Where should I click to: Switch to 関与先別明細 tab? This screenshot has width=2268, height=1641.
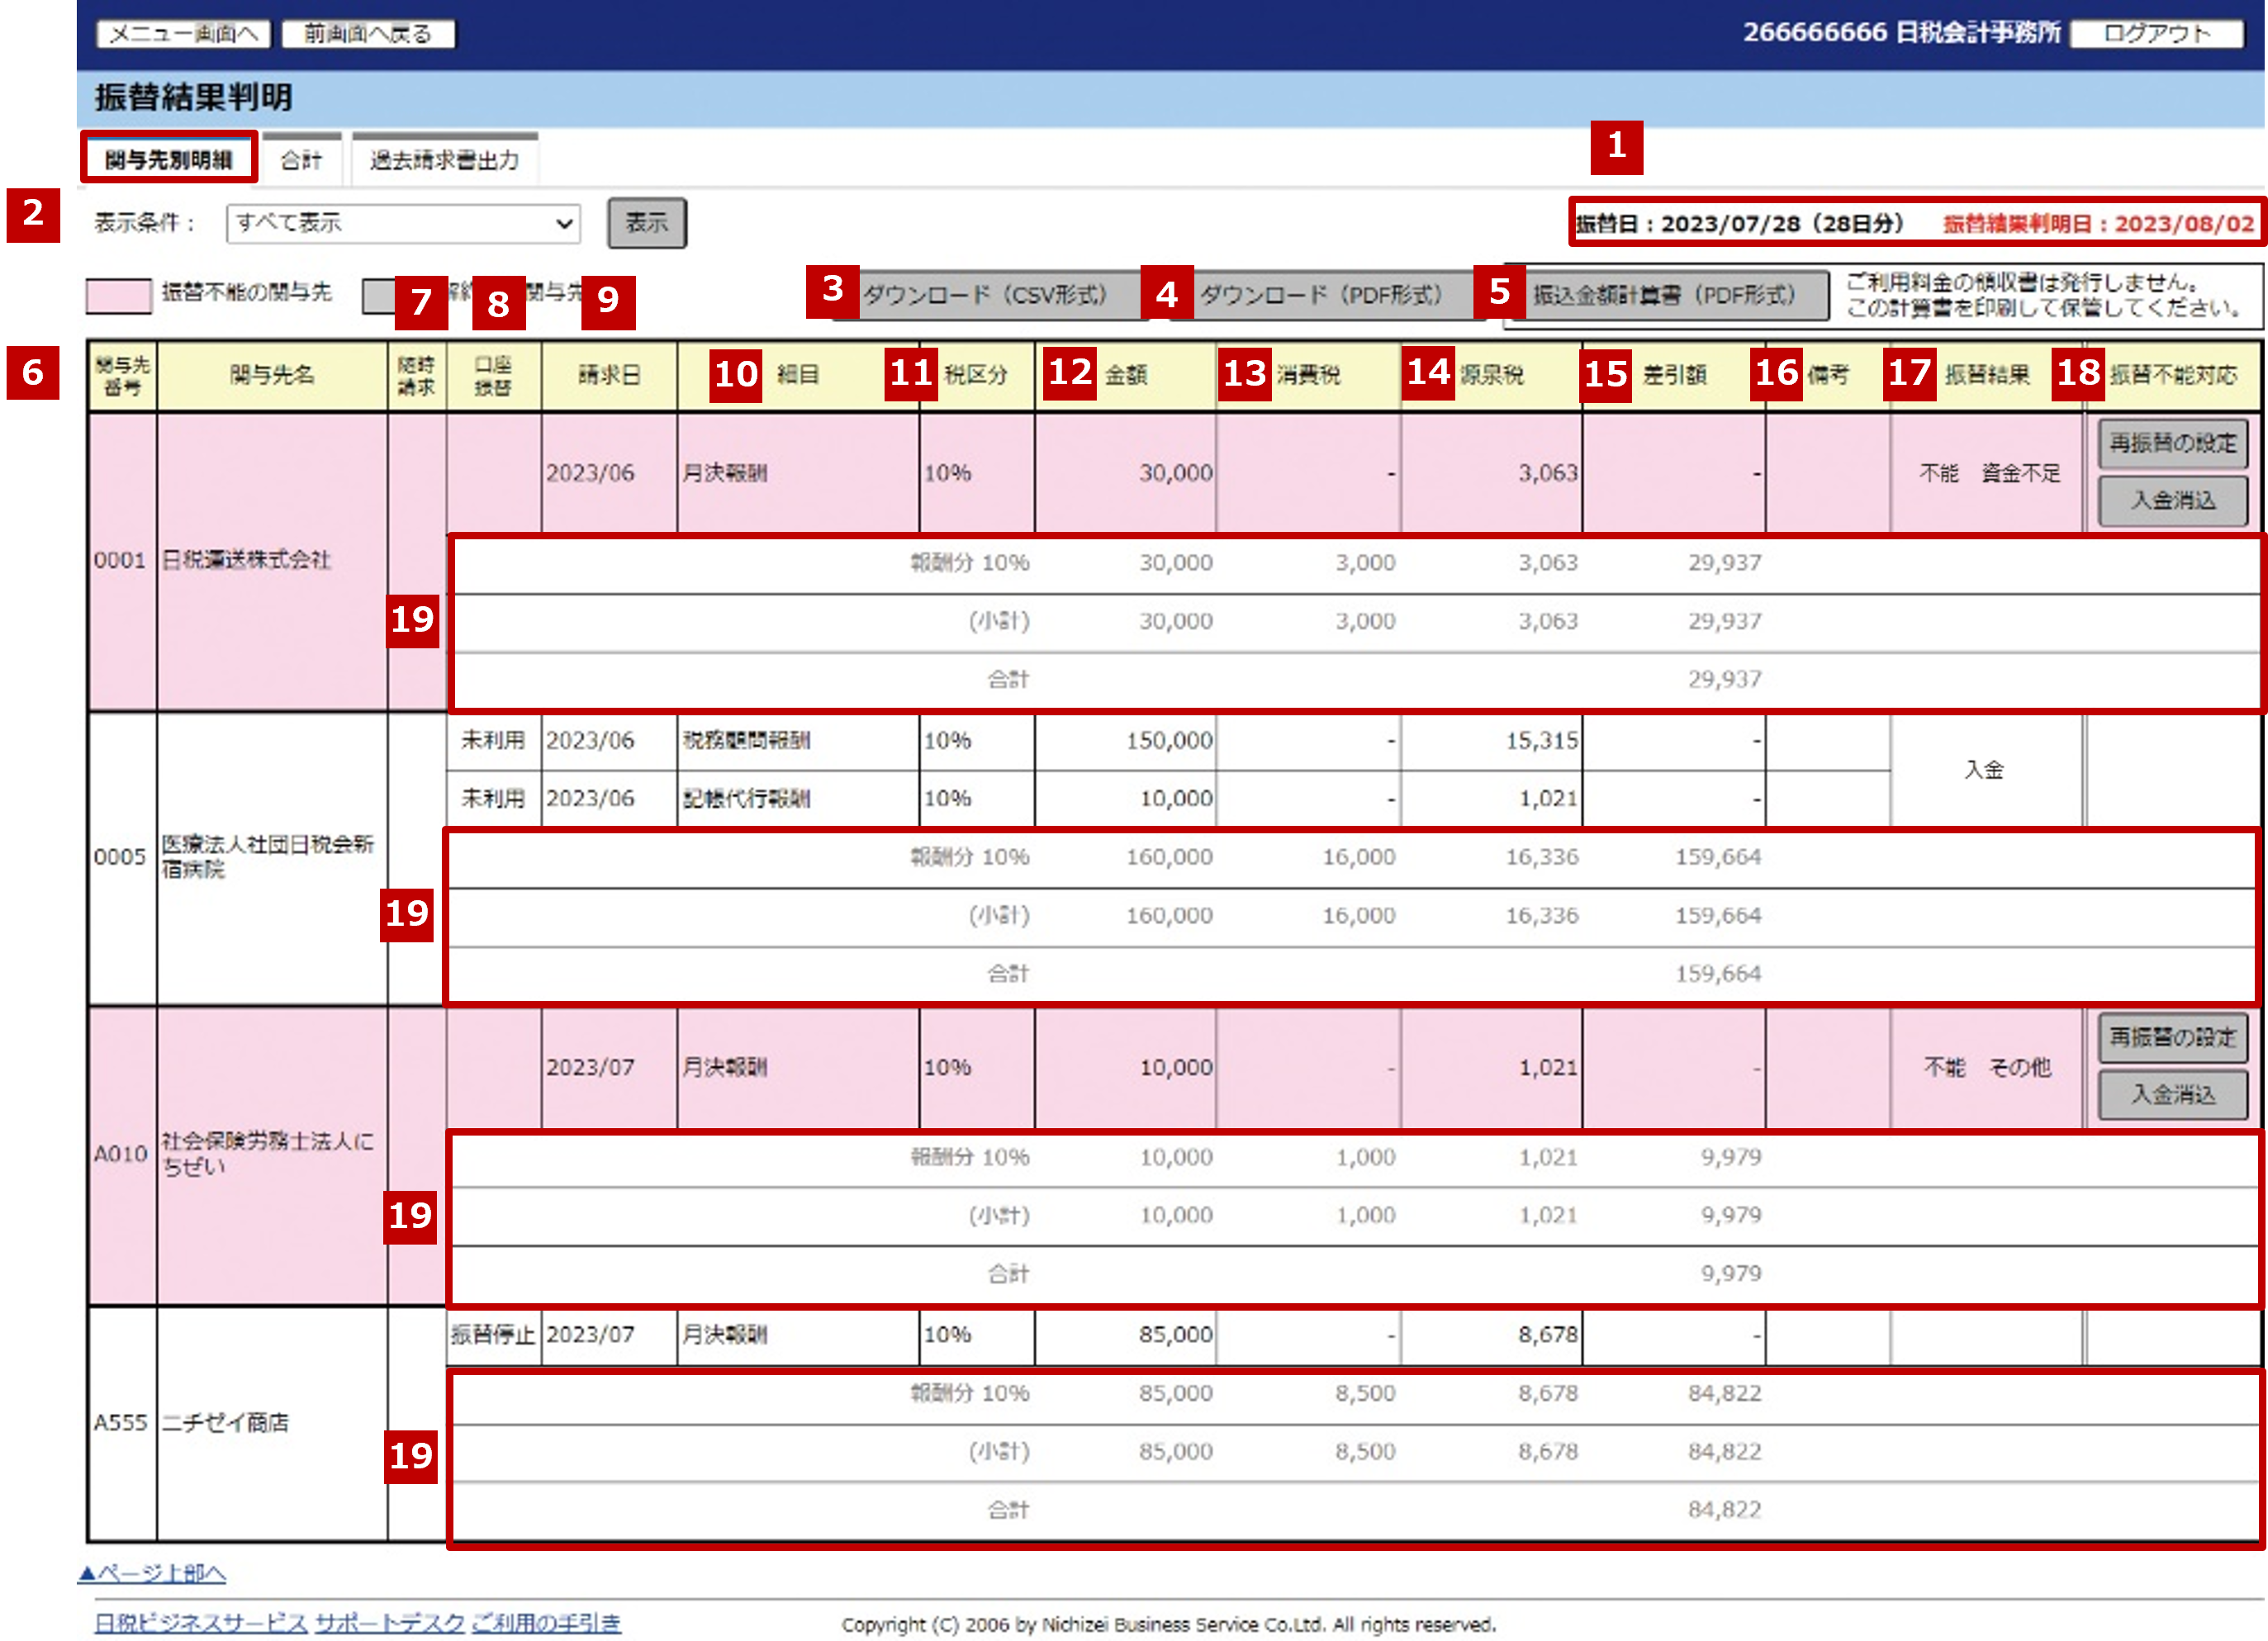point(168,159)
